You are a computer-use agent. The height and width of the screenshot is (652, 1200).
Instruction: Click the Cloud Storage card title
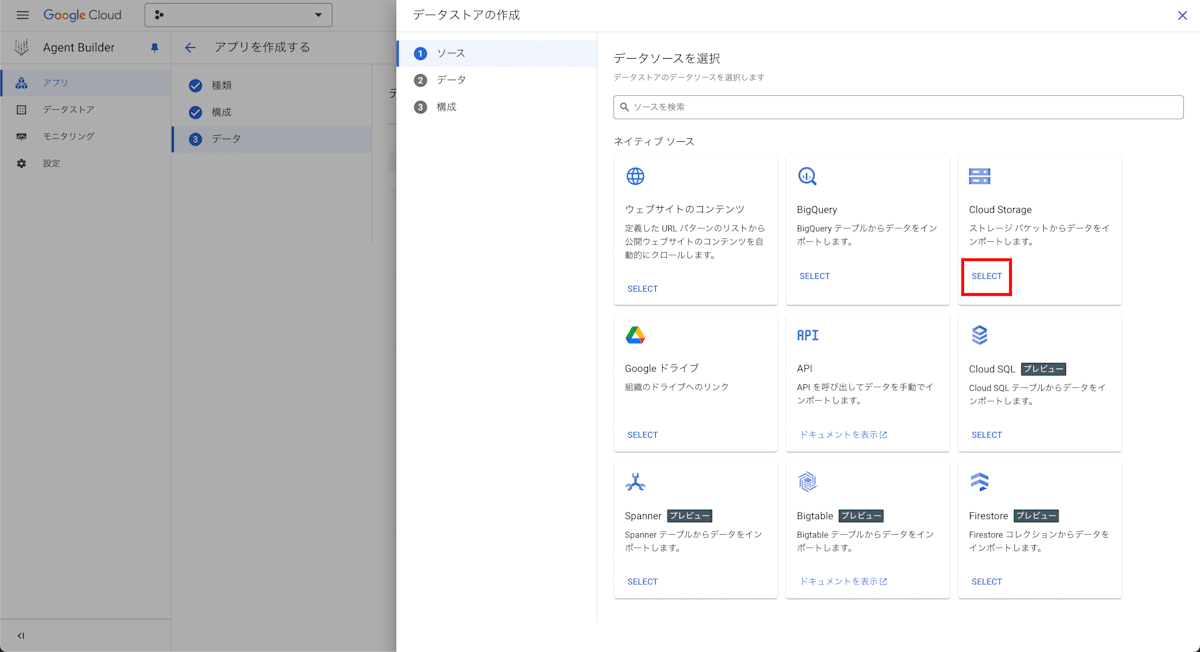(x=1000, y=210)
